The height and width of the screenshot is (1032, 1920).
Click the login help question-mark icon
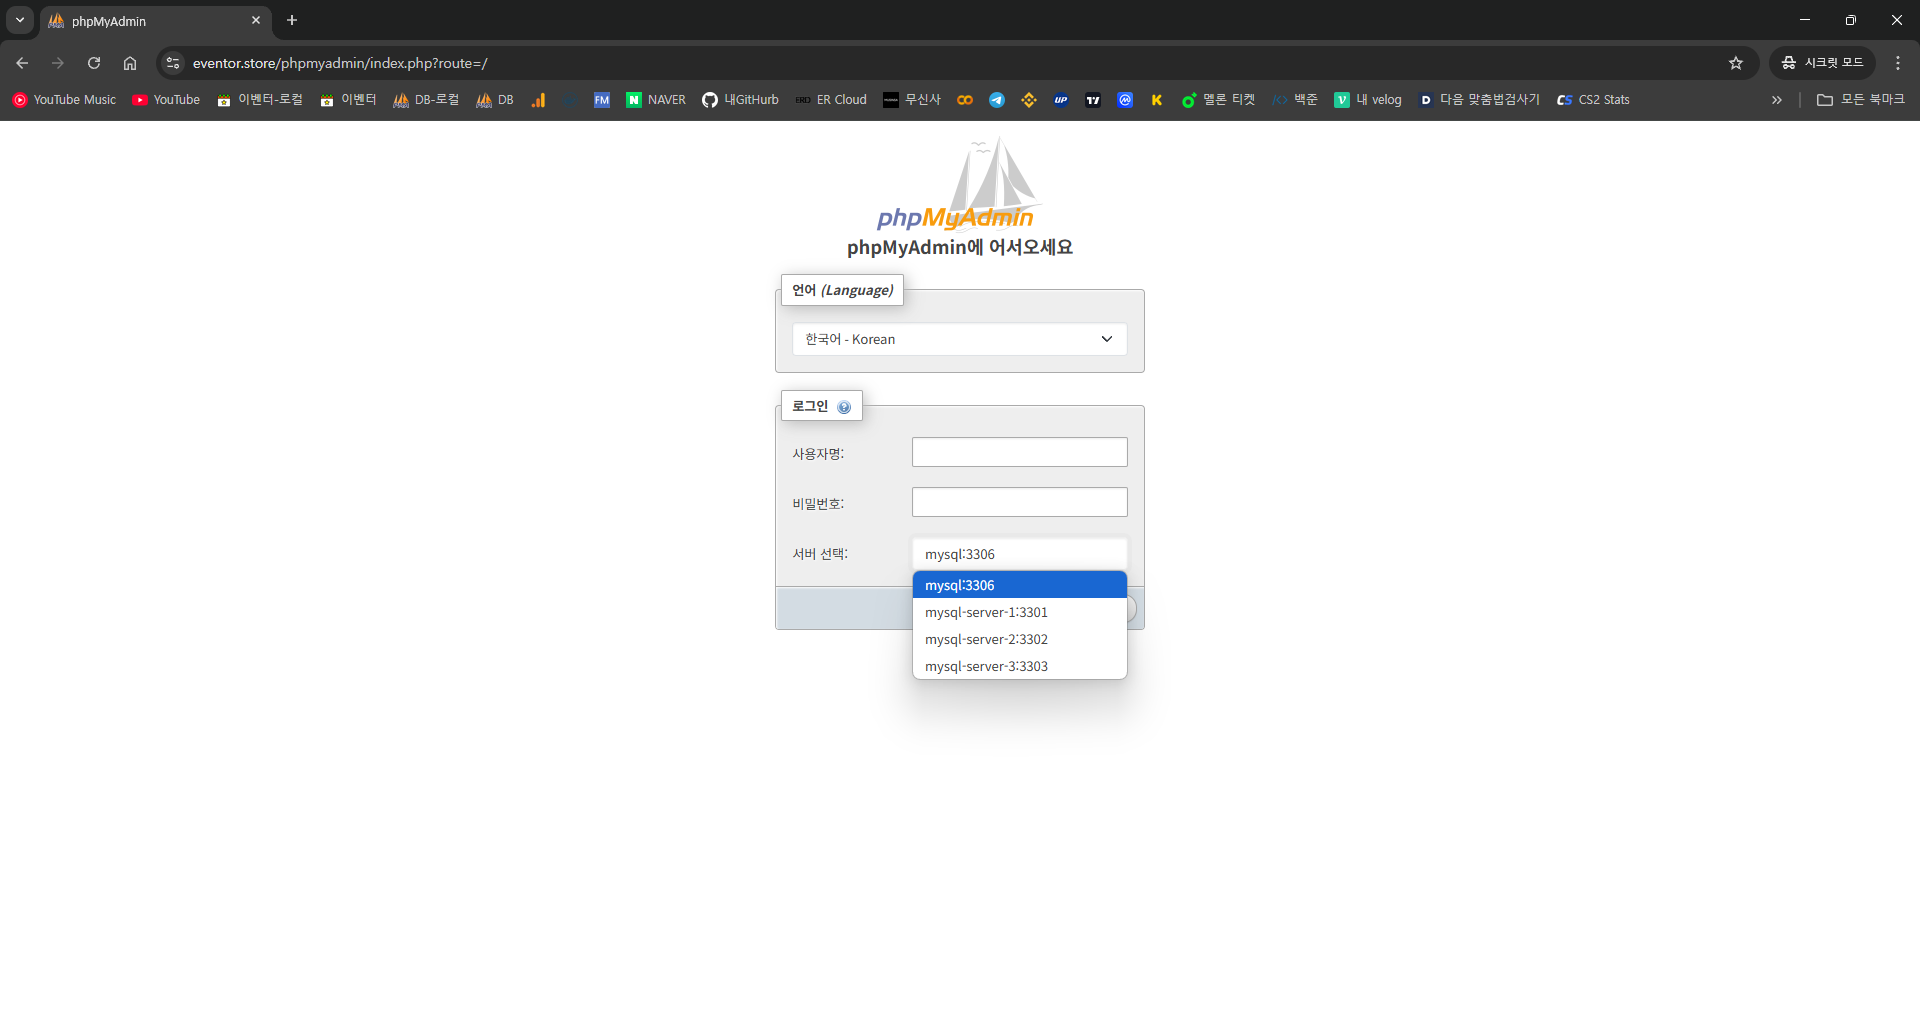pyautogui.click(x=844, y=407)
